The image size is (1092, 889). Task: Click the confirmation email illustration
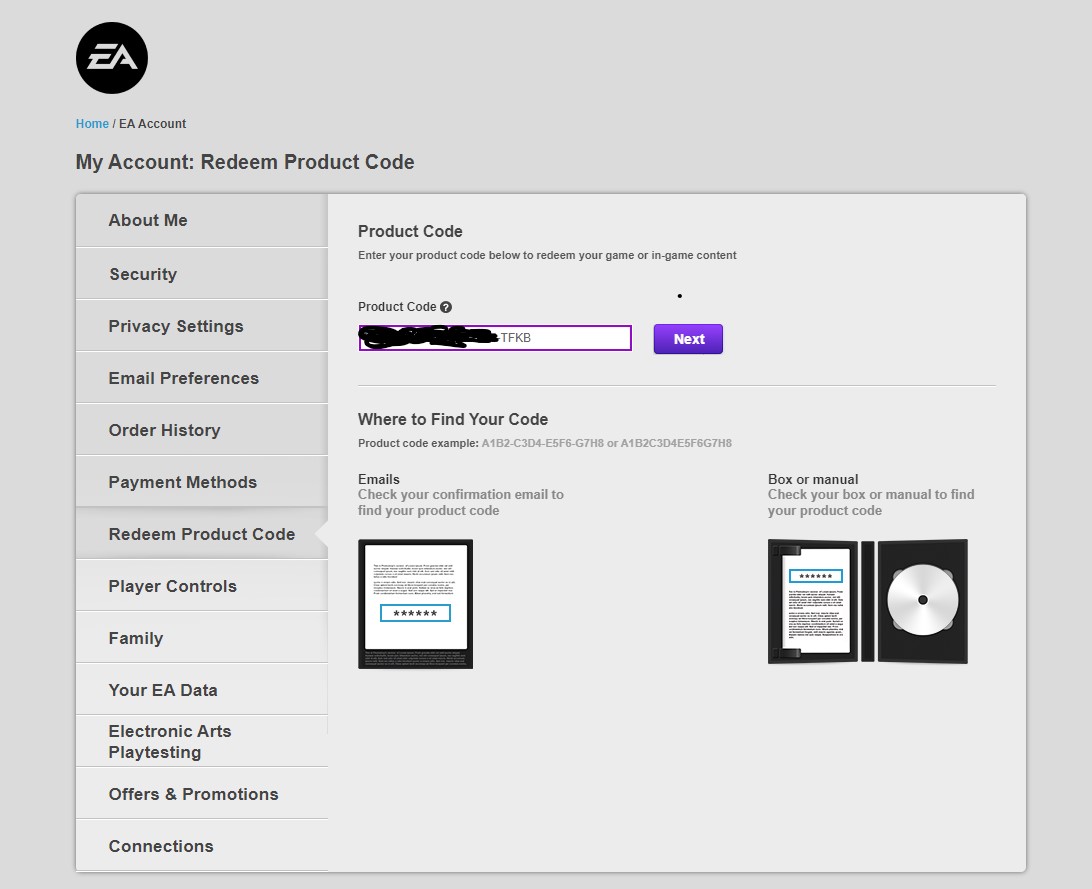415,604
